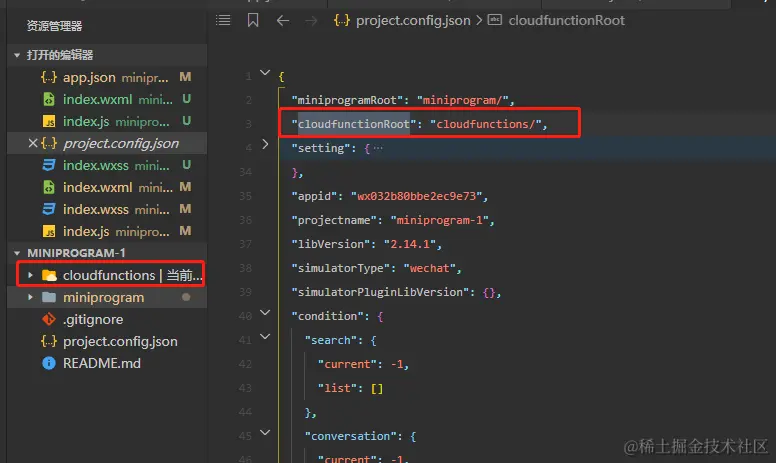Click the forward navigation arrow
Image resolution: width=776 pixels, height=463 pixels.
311,20
